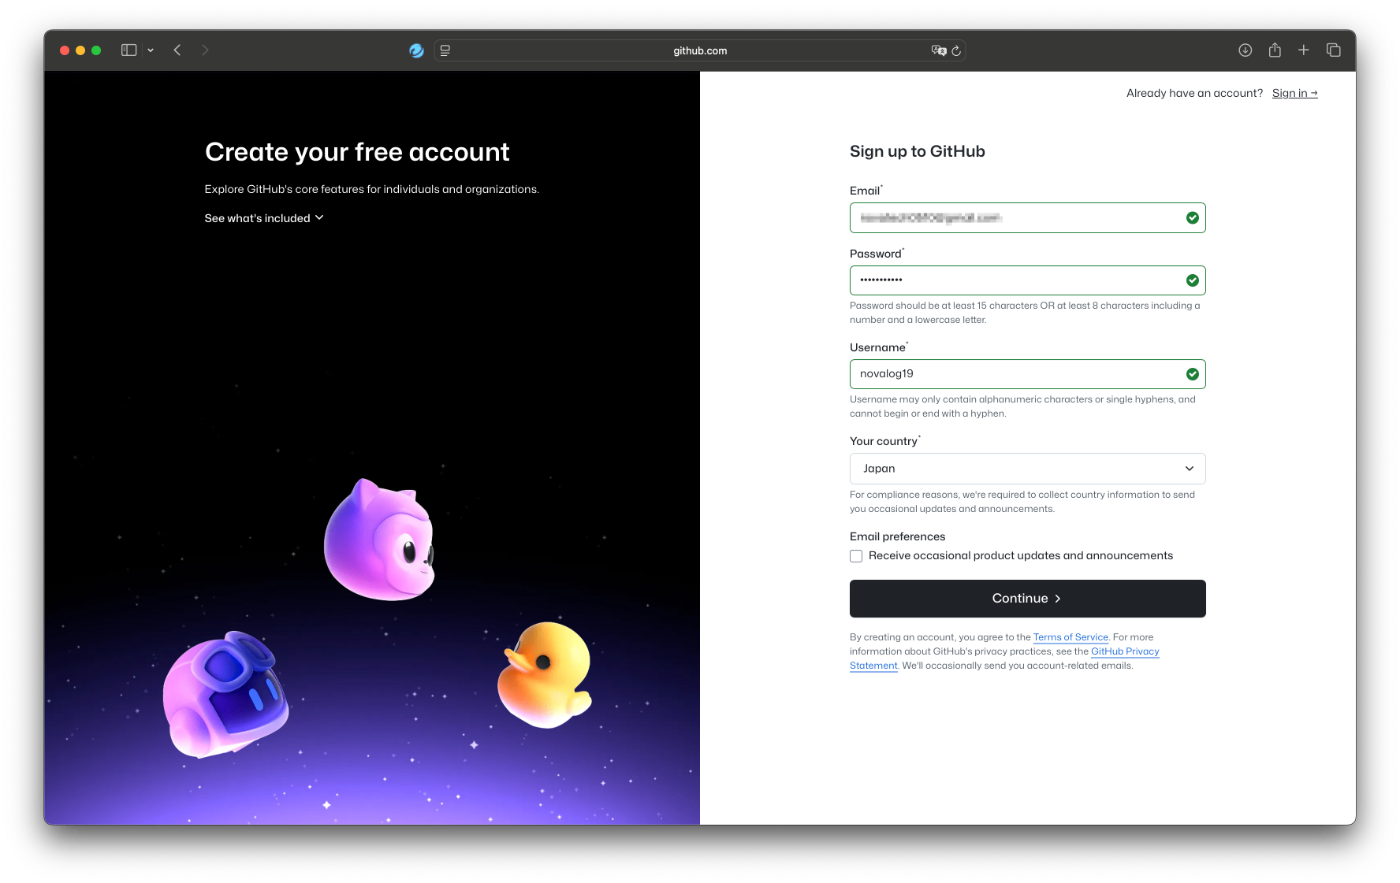Close the Safari window with red button
Viewport: 1400px width, 883px height.
pyautogui.click(x=64, y=50)
